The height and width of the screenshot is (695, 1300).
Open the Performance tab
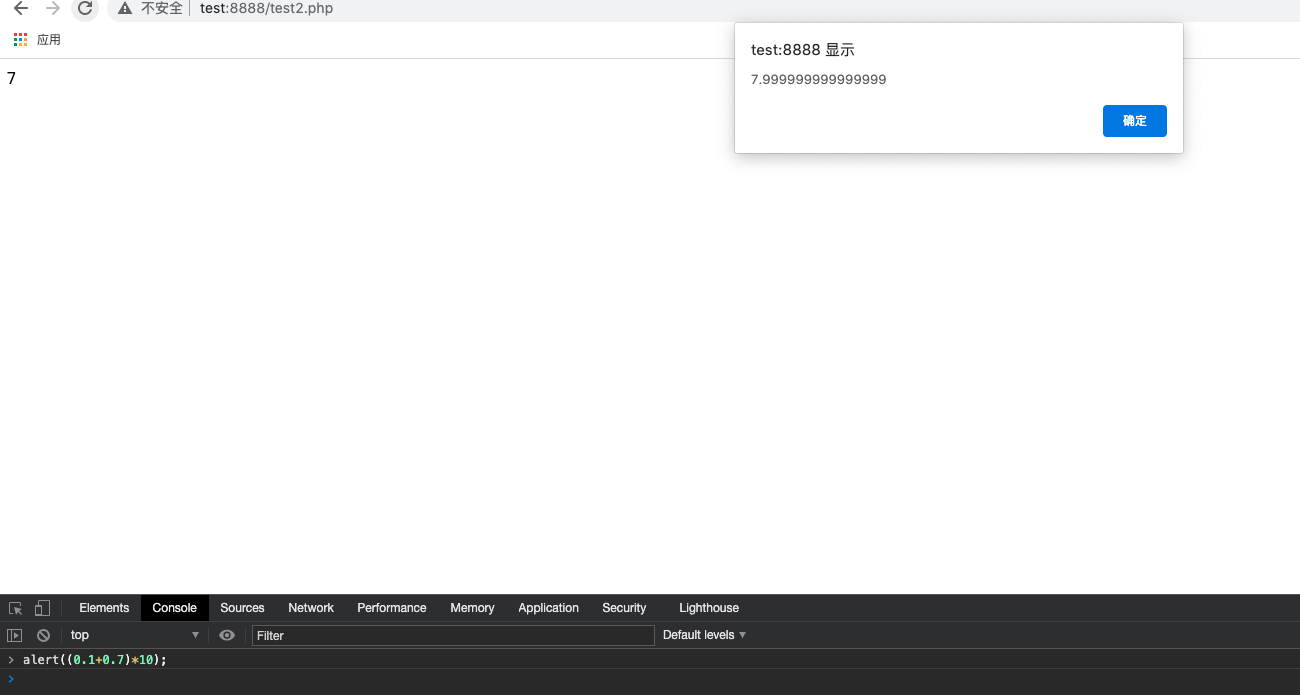coord(392,608)
